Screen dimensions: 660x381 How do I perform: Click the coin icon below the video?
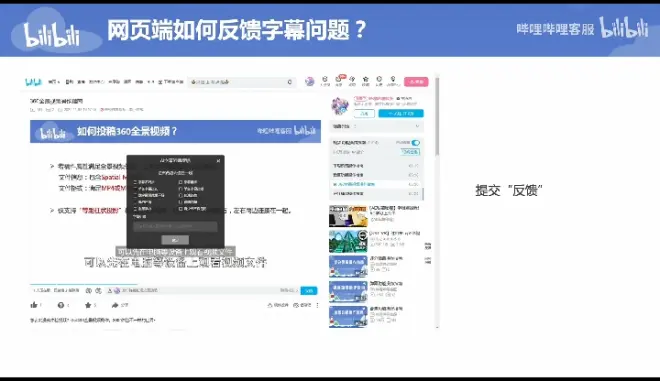[61, 305]
